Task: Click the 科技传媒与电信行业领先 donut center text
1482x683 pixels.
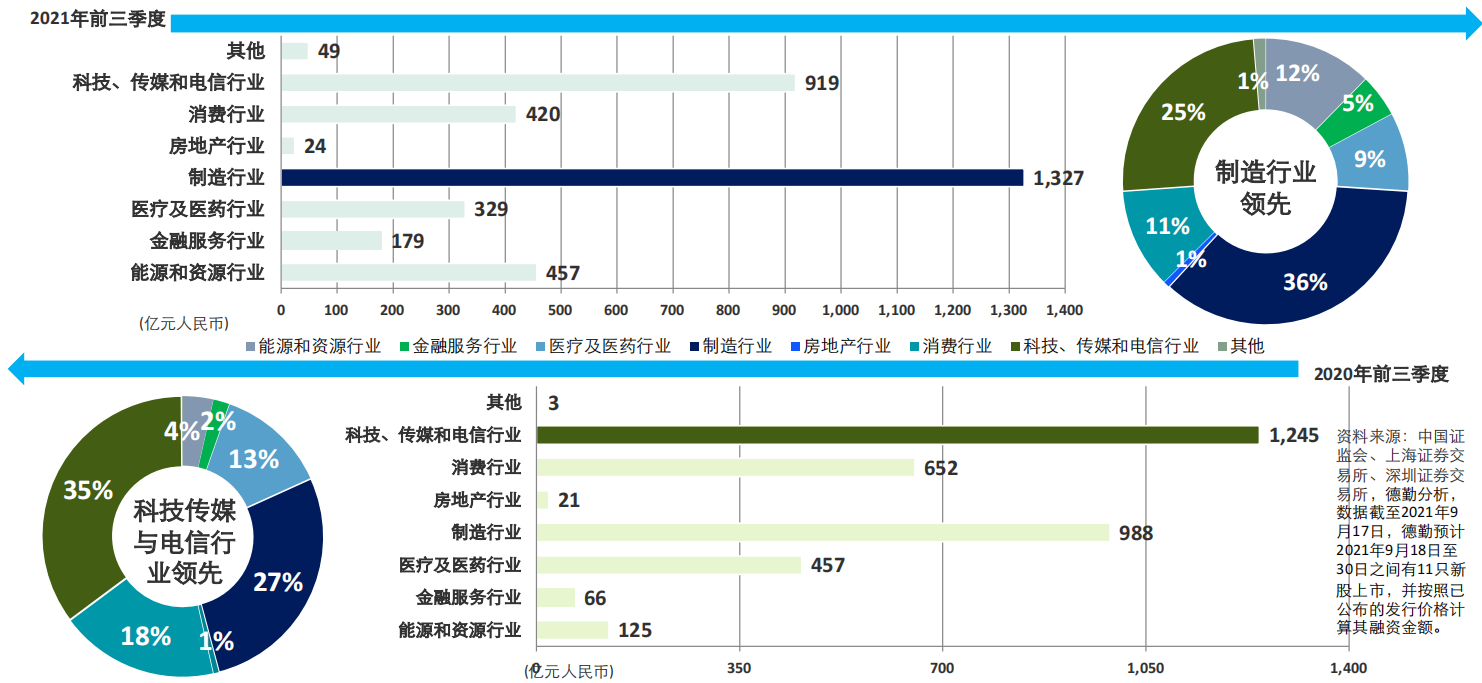Action: (180, 543)
